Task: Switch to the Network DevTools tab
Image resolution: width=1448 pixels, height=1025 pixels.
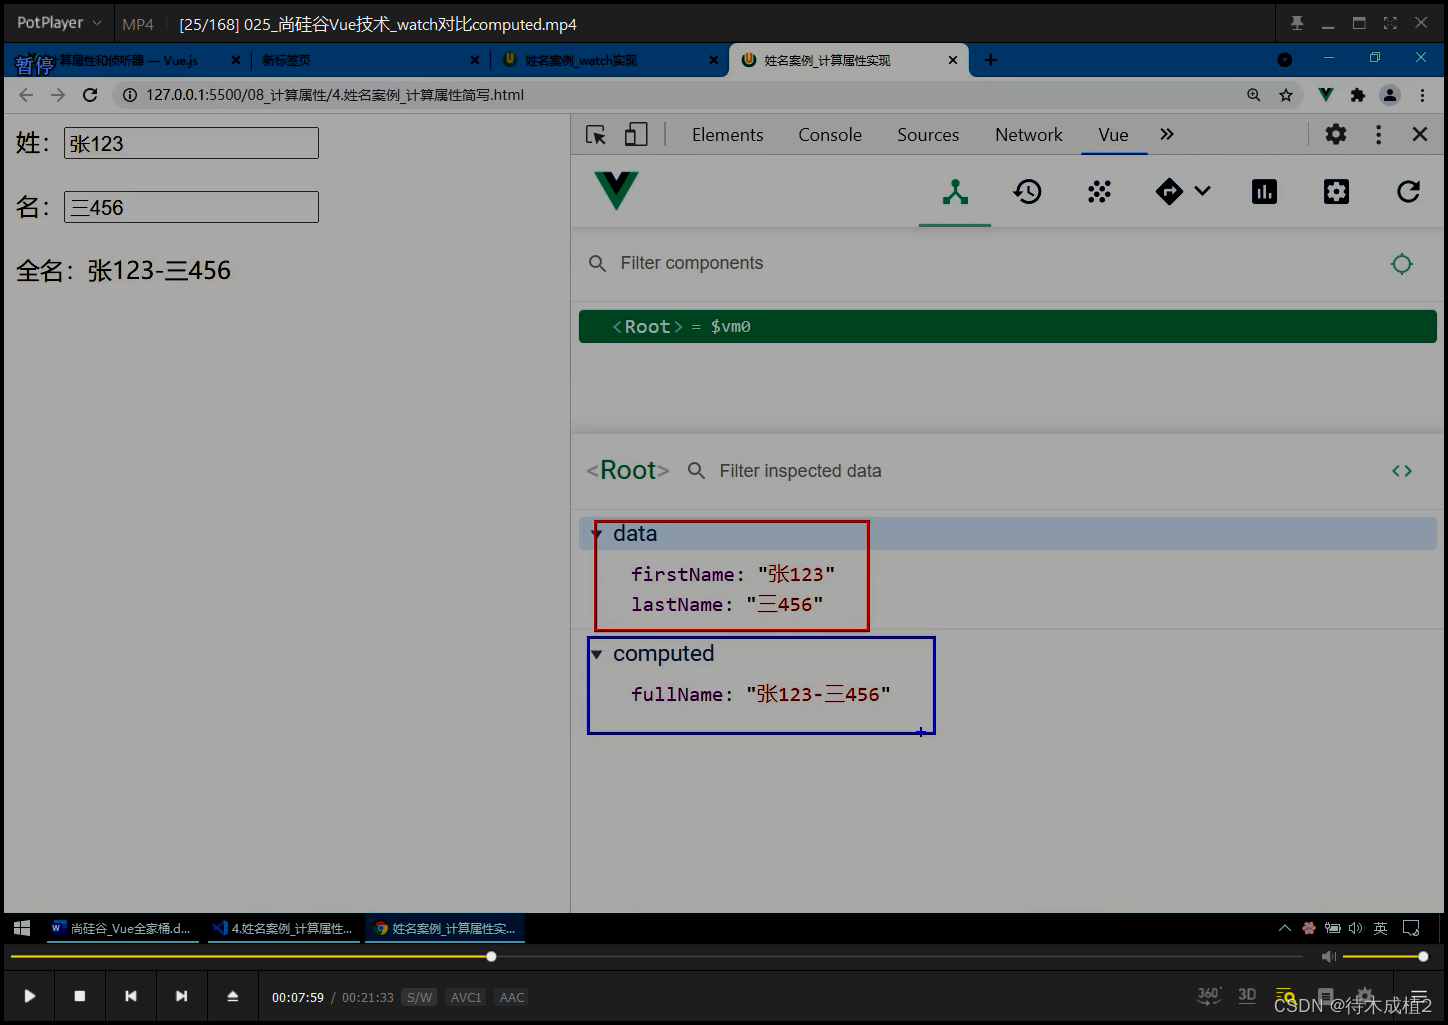Action: click(x=1029, y=135)
